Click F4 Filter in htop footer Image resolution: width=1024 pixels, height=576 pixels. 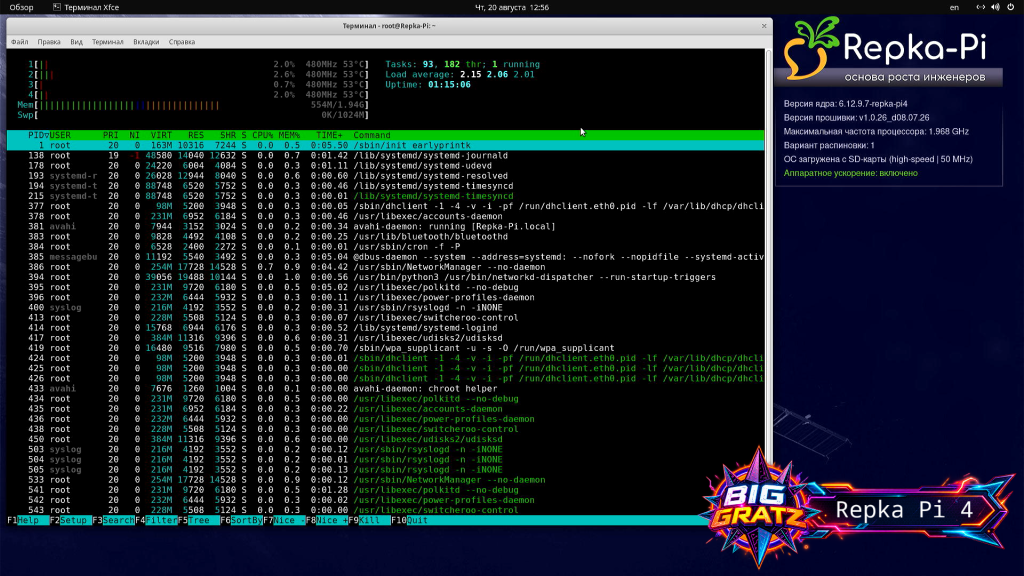click(156, 520)
